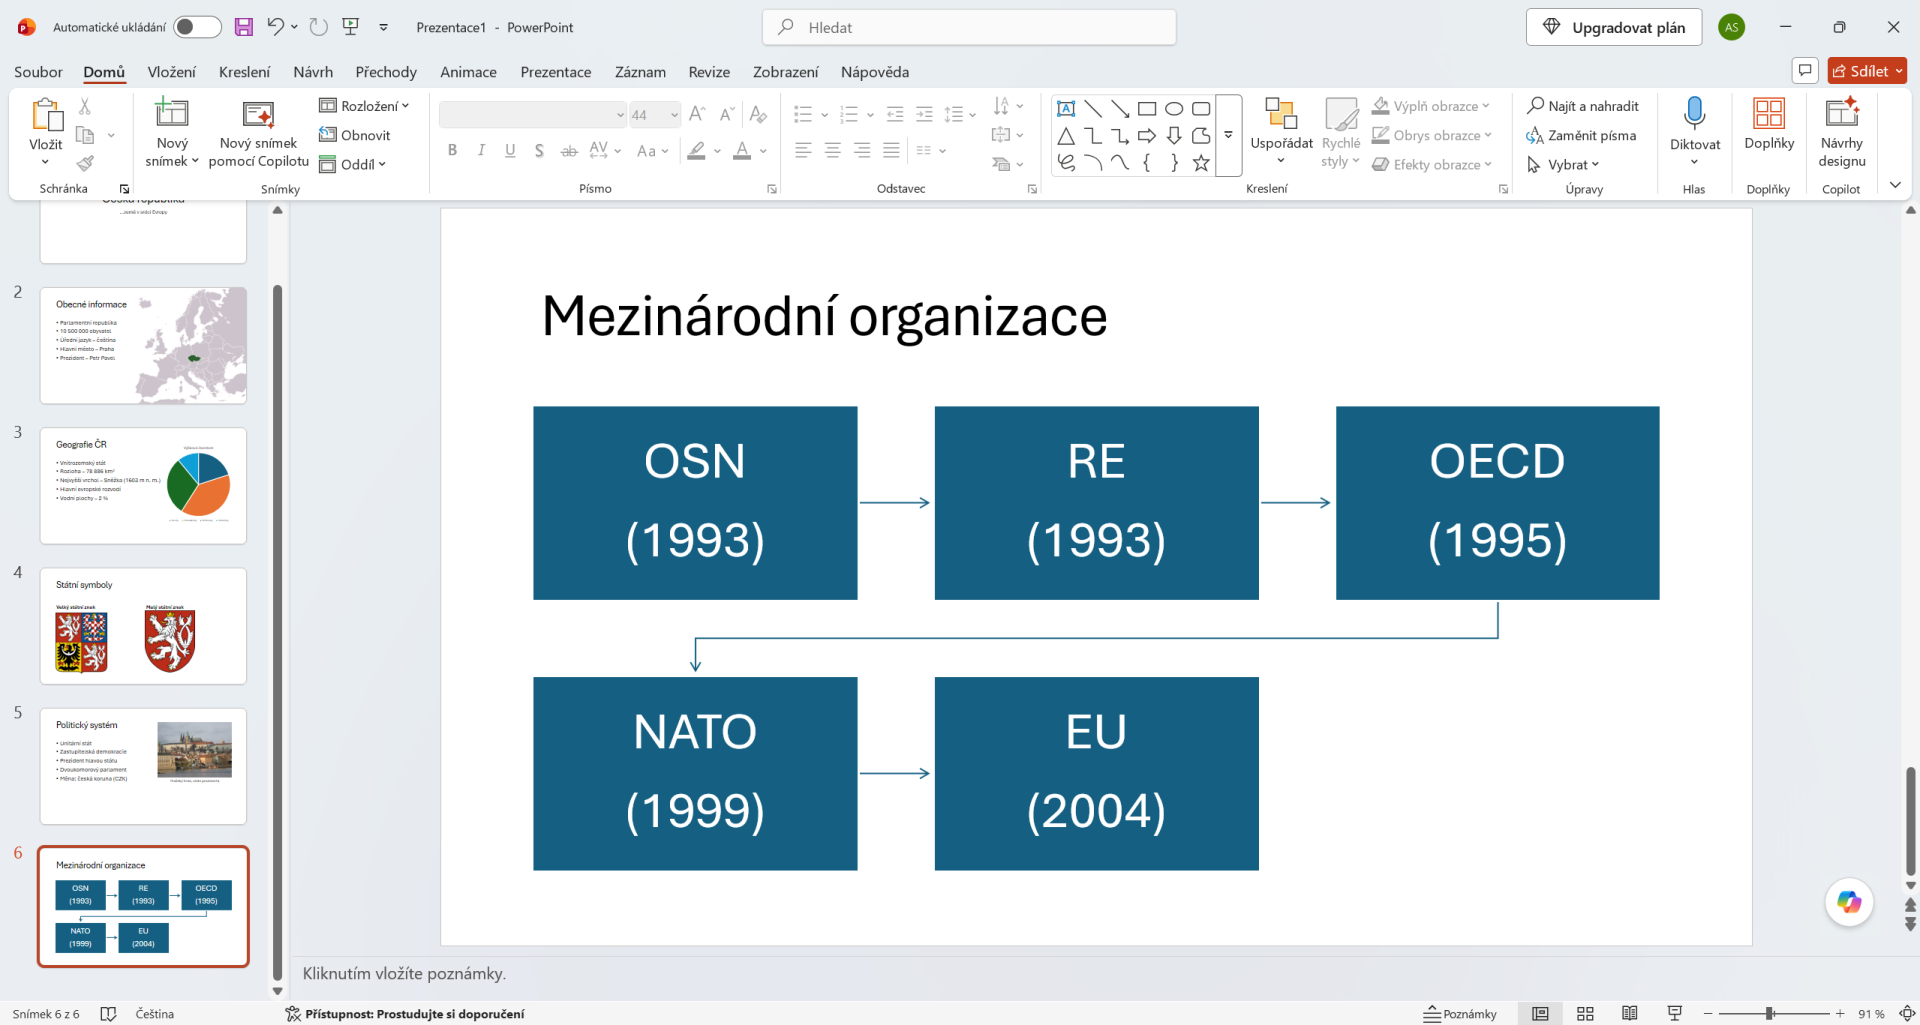Click Zaměnit písma button
This screenshot has width=1920, height=1025.
pyautogui.click(x=1581, y=135)
